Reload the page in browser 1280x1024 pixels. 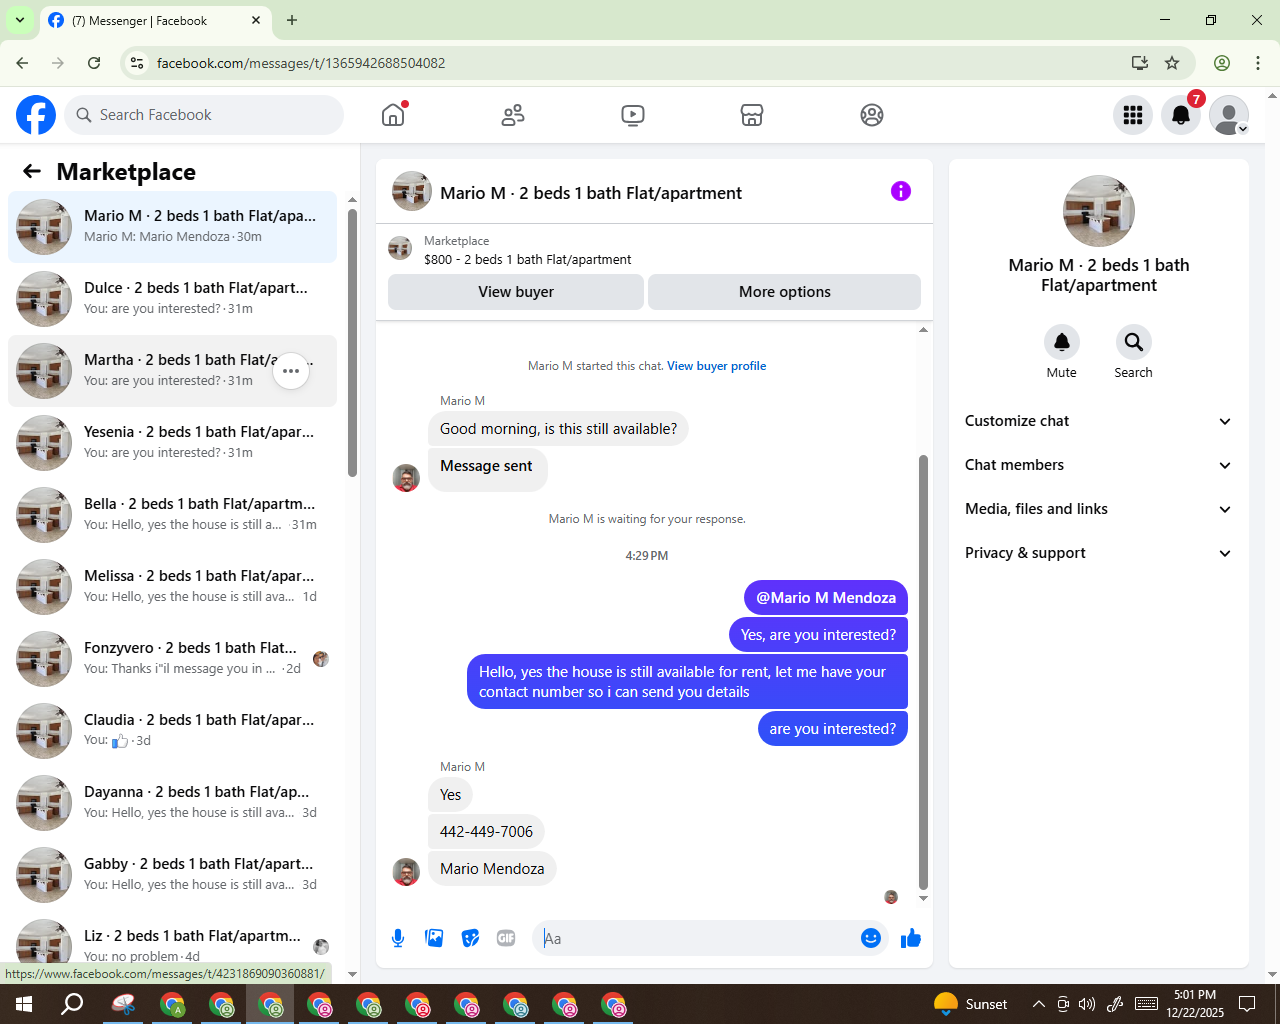94,63
